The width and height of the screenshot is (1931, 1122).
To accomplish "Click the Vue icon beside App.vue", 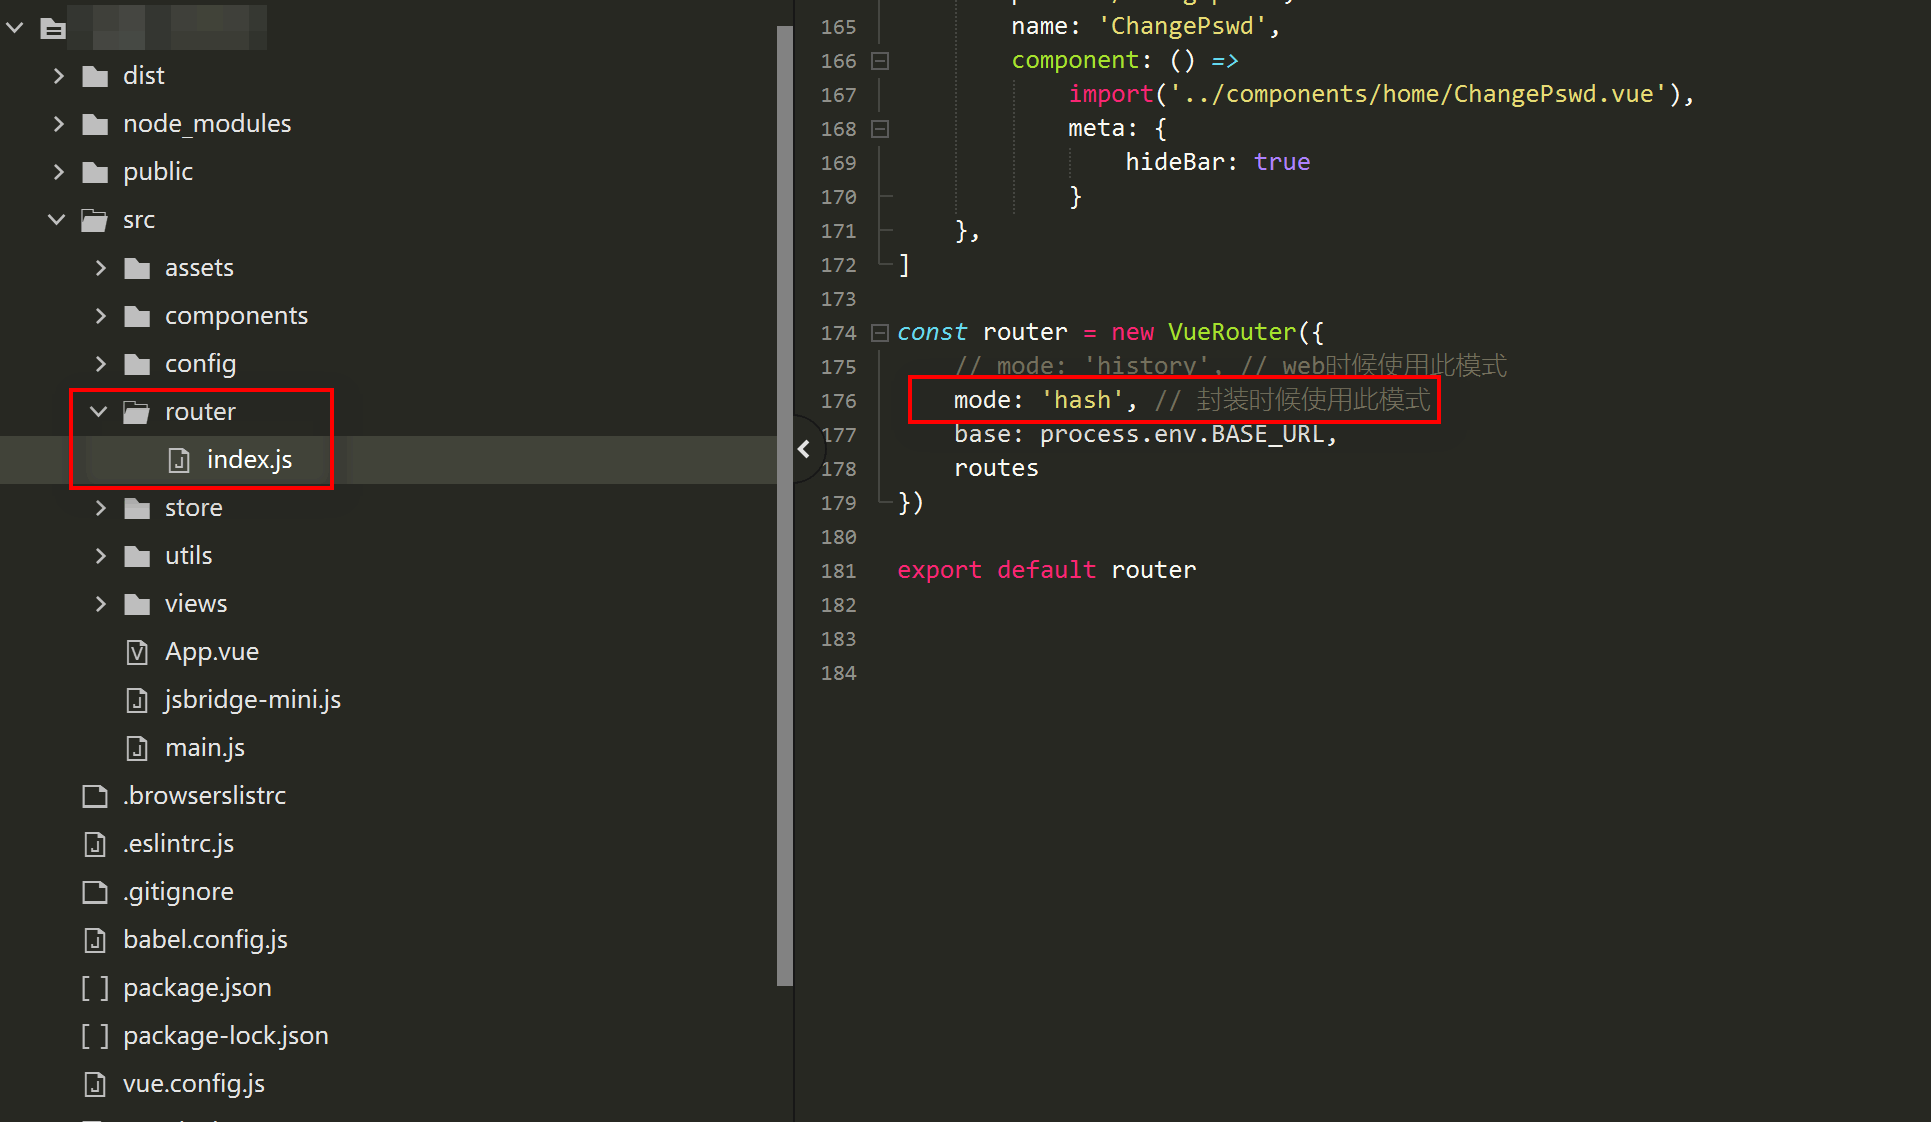I will coord(137,651).
